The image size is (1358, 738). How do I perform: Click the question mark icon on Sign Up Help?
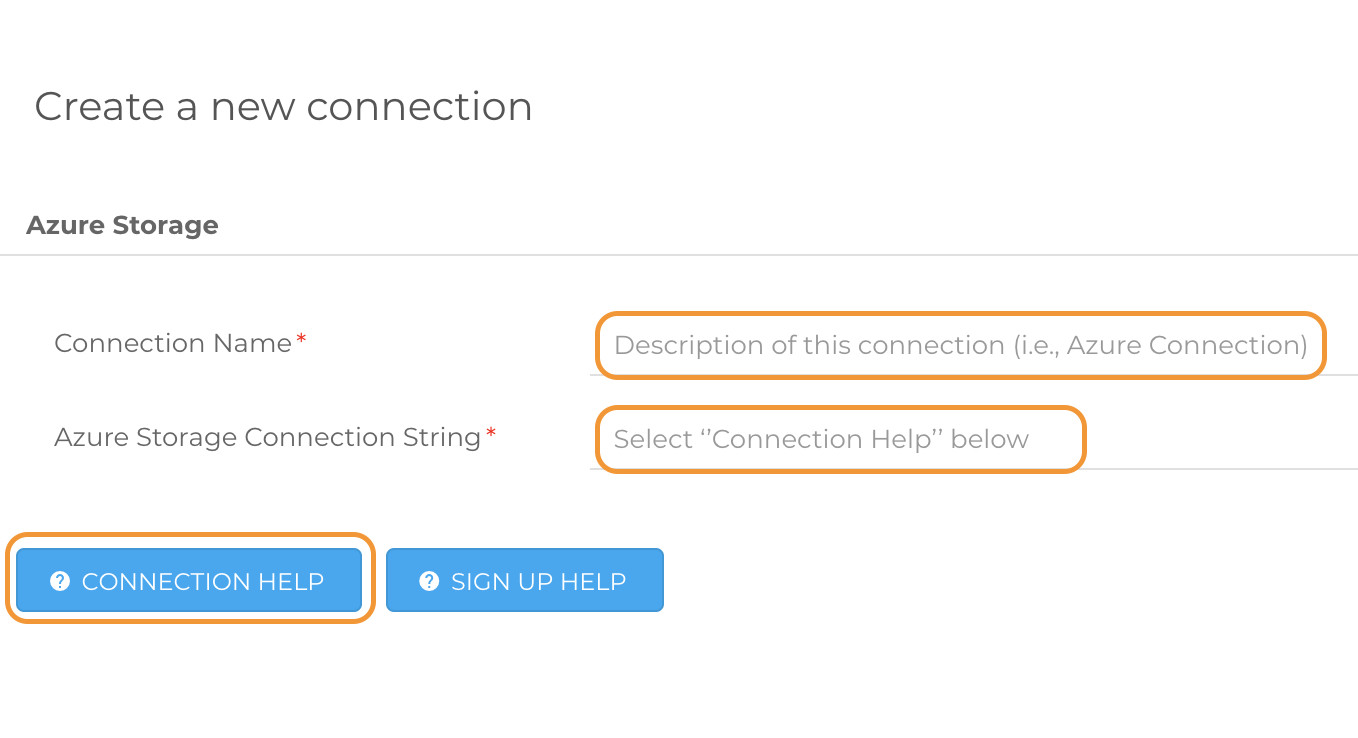point(429,581)
